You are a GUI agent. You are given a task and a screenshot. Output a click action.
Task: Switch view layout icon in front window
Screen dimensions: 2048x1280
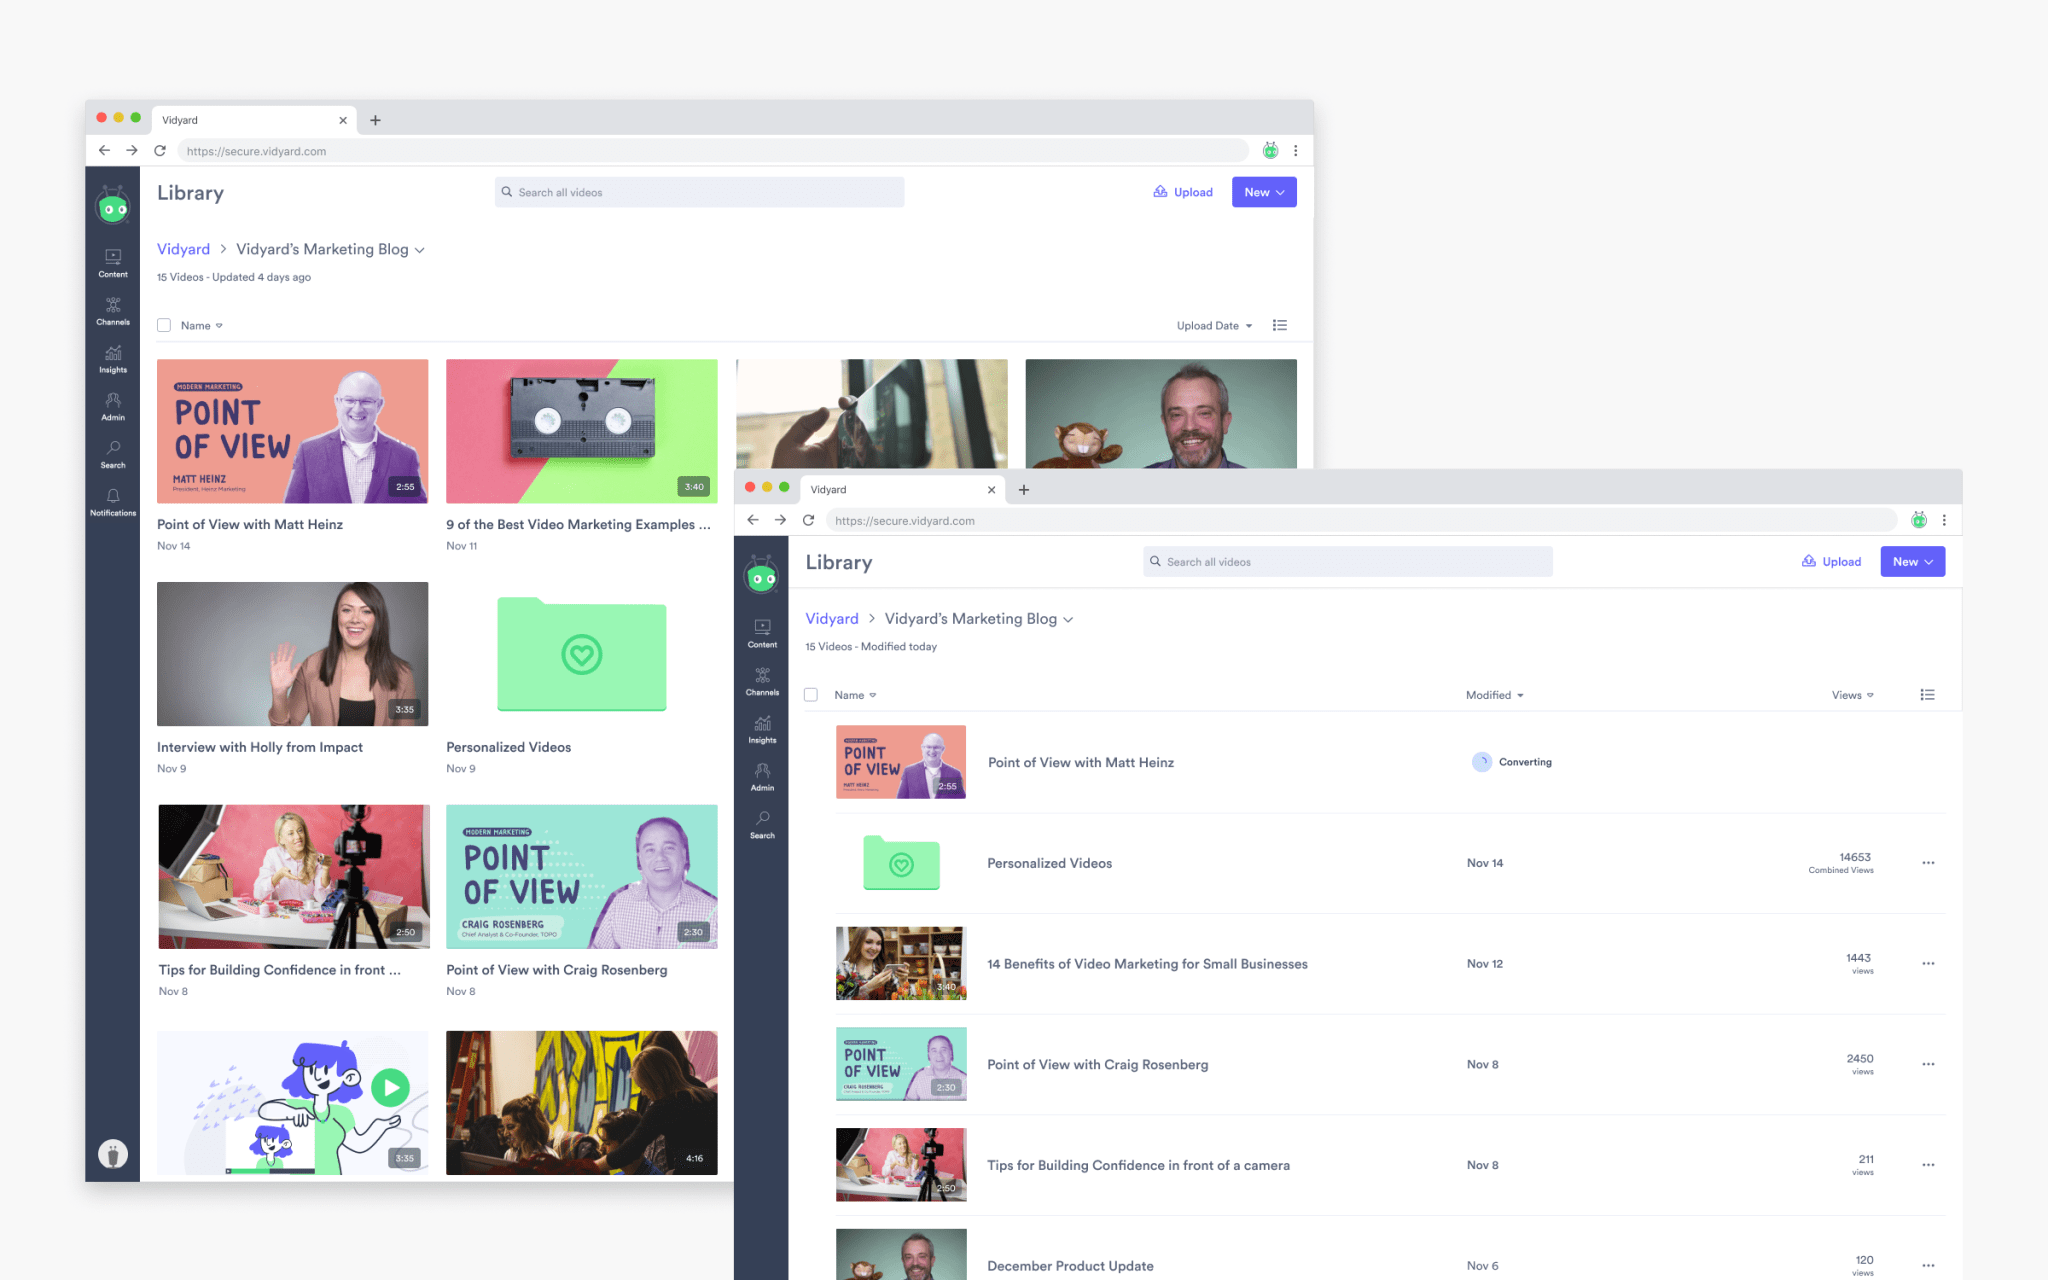point(1928,695)
